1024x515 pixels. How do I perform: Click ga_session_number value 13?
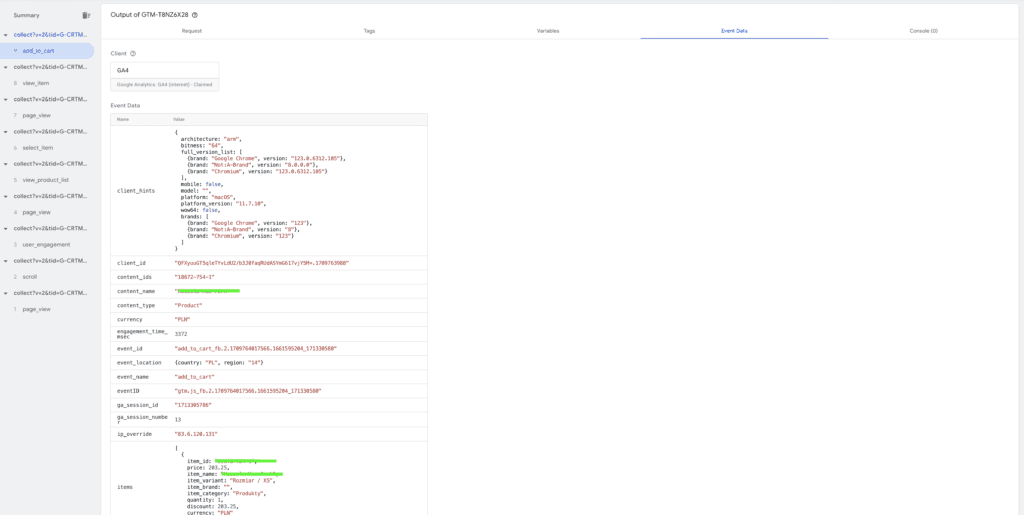click(x=178, y=420)
